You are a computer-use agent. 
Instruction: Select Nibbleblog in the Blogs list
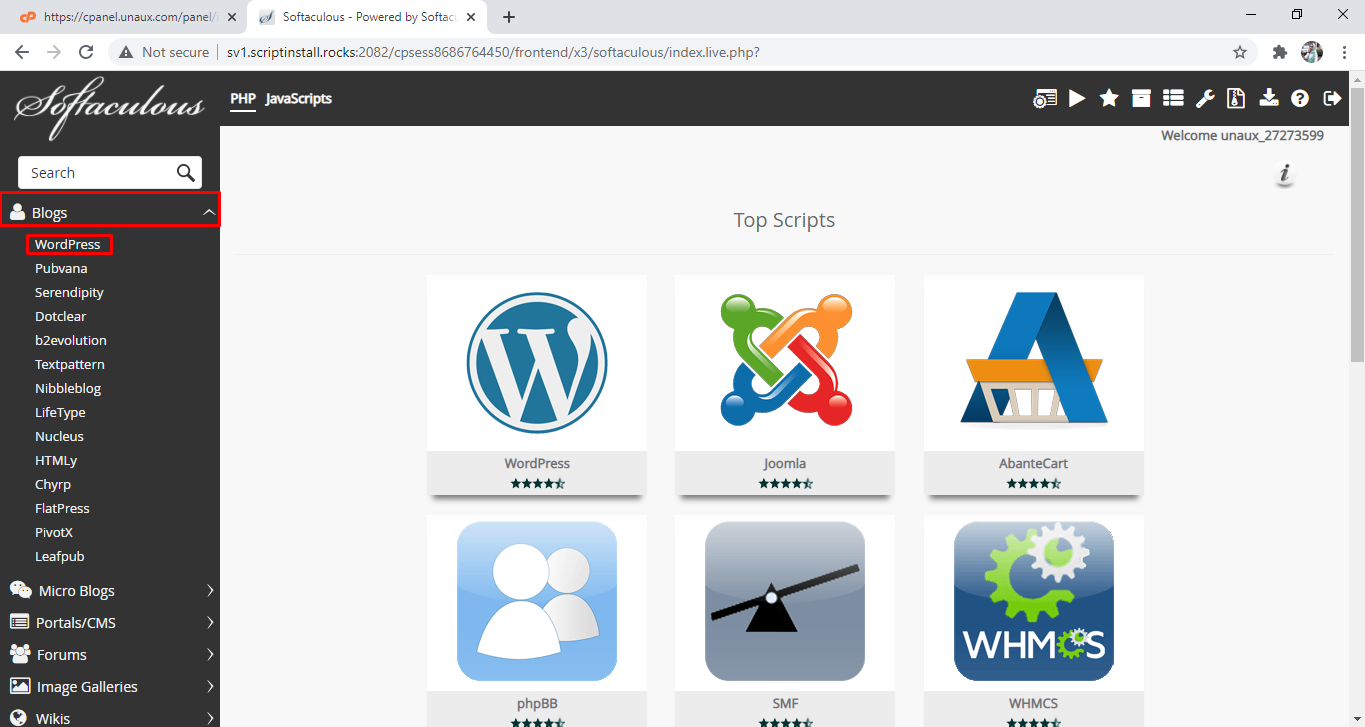click(68, 388)
